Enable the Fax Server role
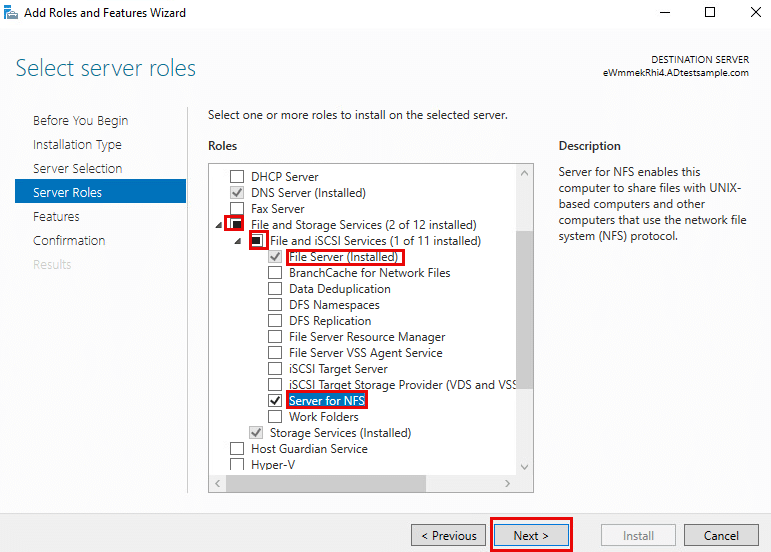Screen dimensions: 771x552 (x=237, y=209)
